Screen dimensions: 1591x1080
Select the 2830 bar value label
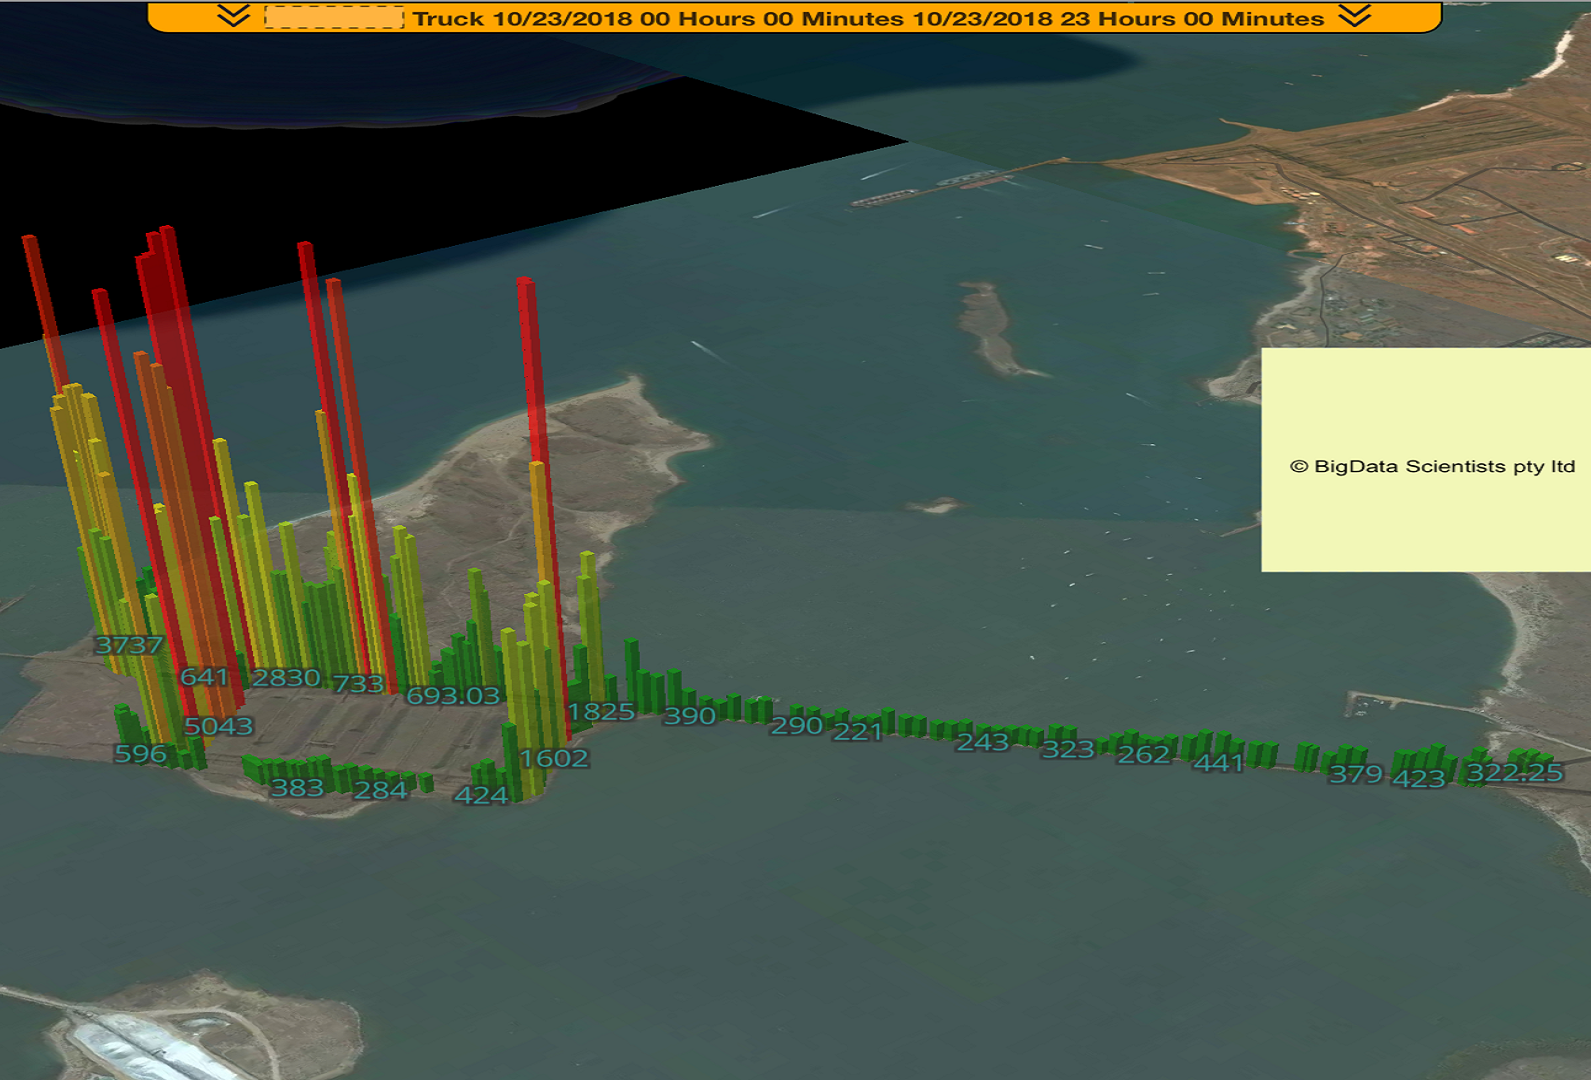[x=286, y=678]
